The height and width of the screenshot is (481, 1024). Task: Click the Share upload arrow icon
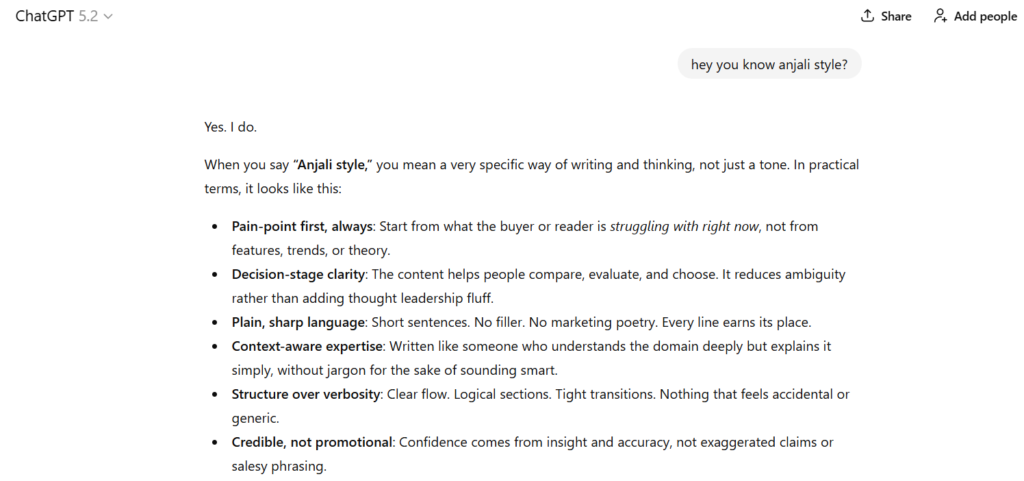click(x=867, y=16)
